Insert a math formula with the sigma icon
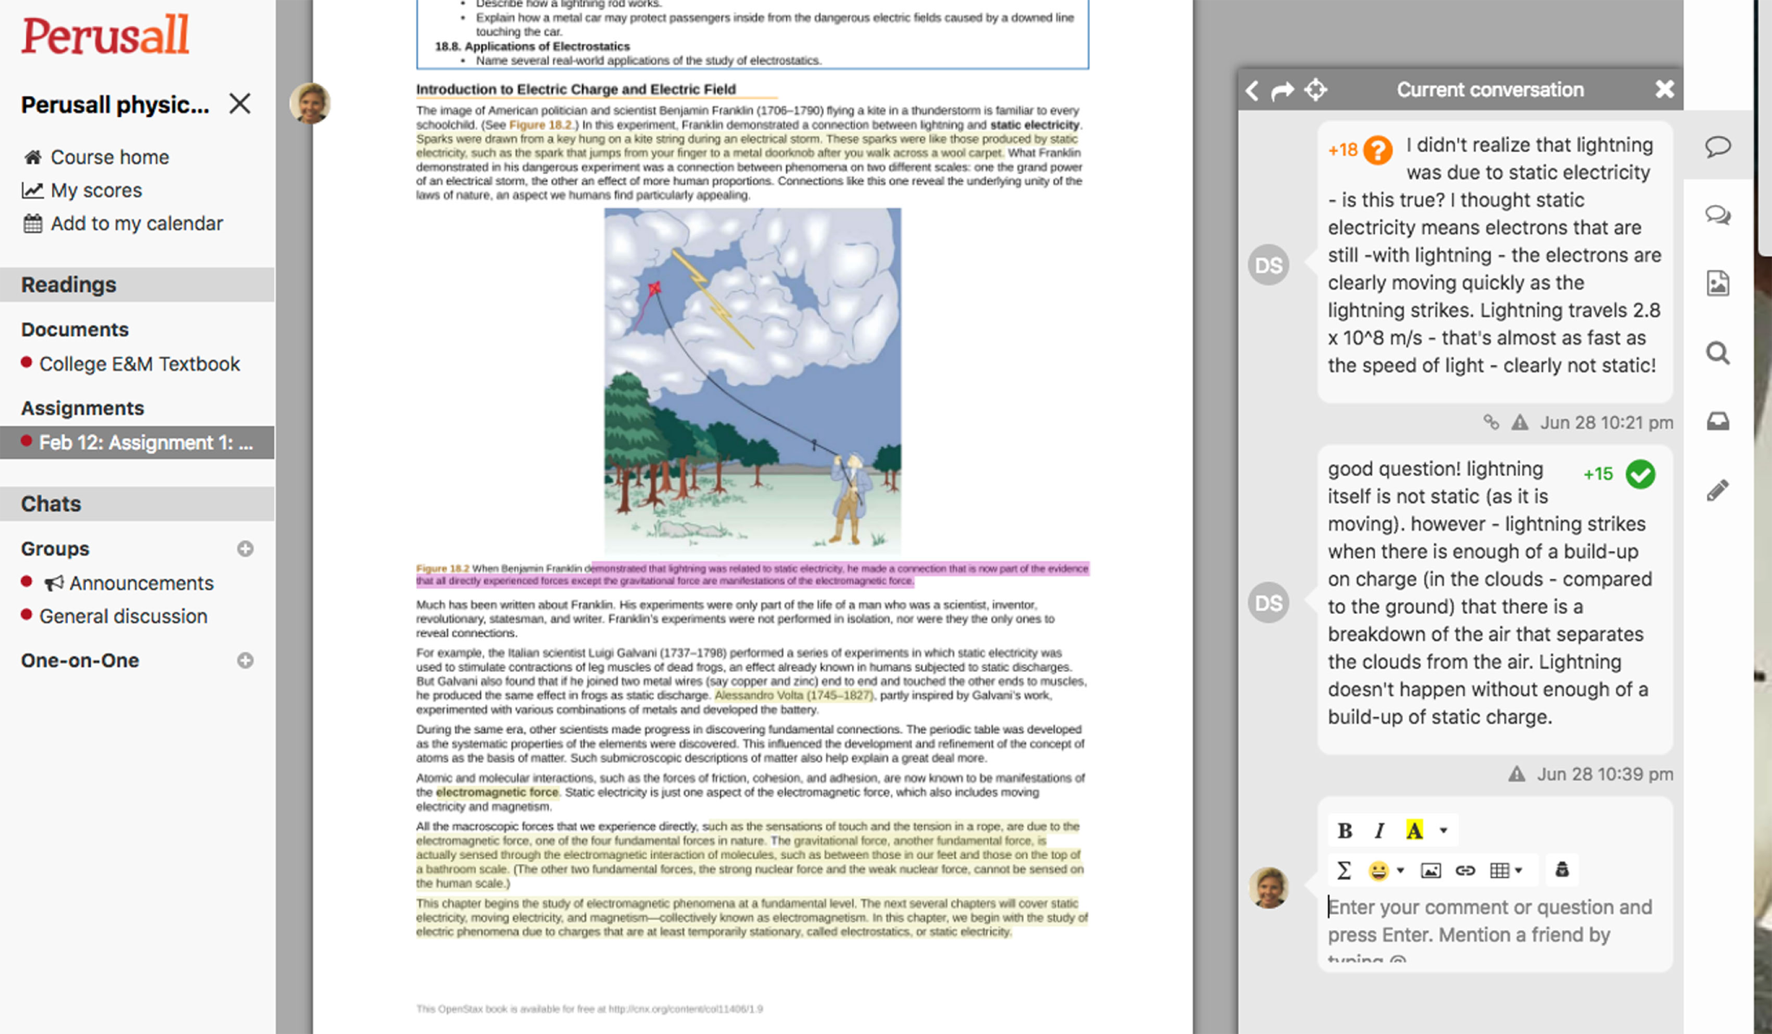The image size is (1772, 1034). click(x=1345, y=870)
